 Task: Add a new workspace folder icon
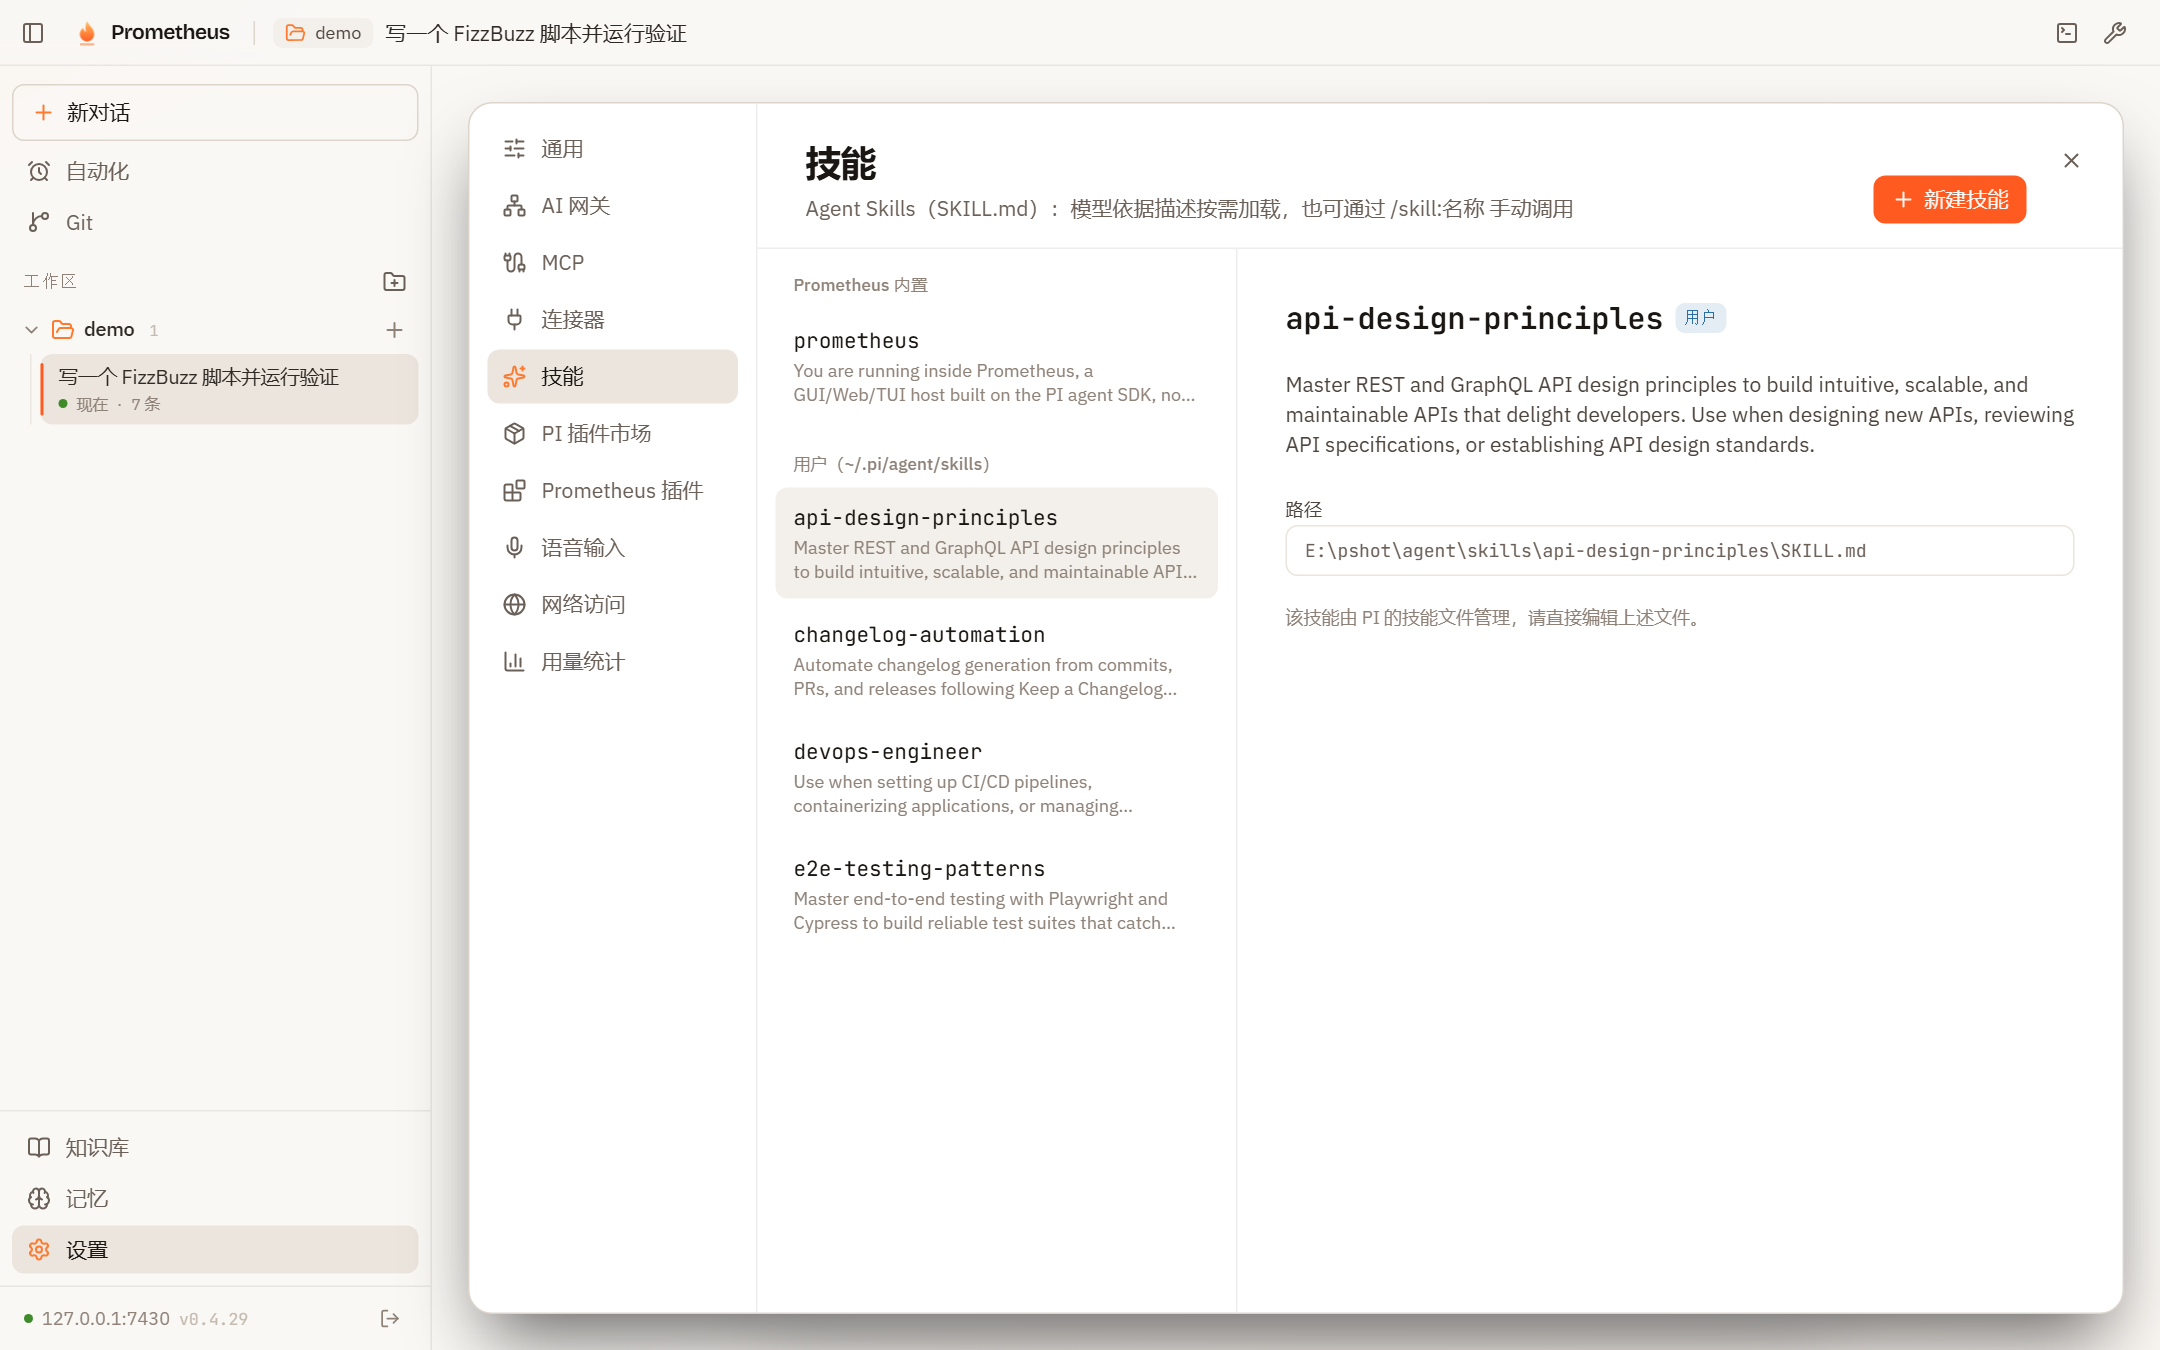point(394,281)
